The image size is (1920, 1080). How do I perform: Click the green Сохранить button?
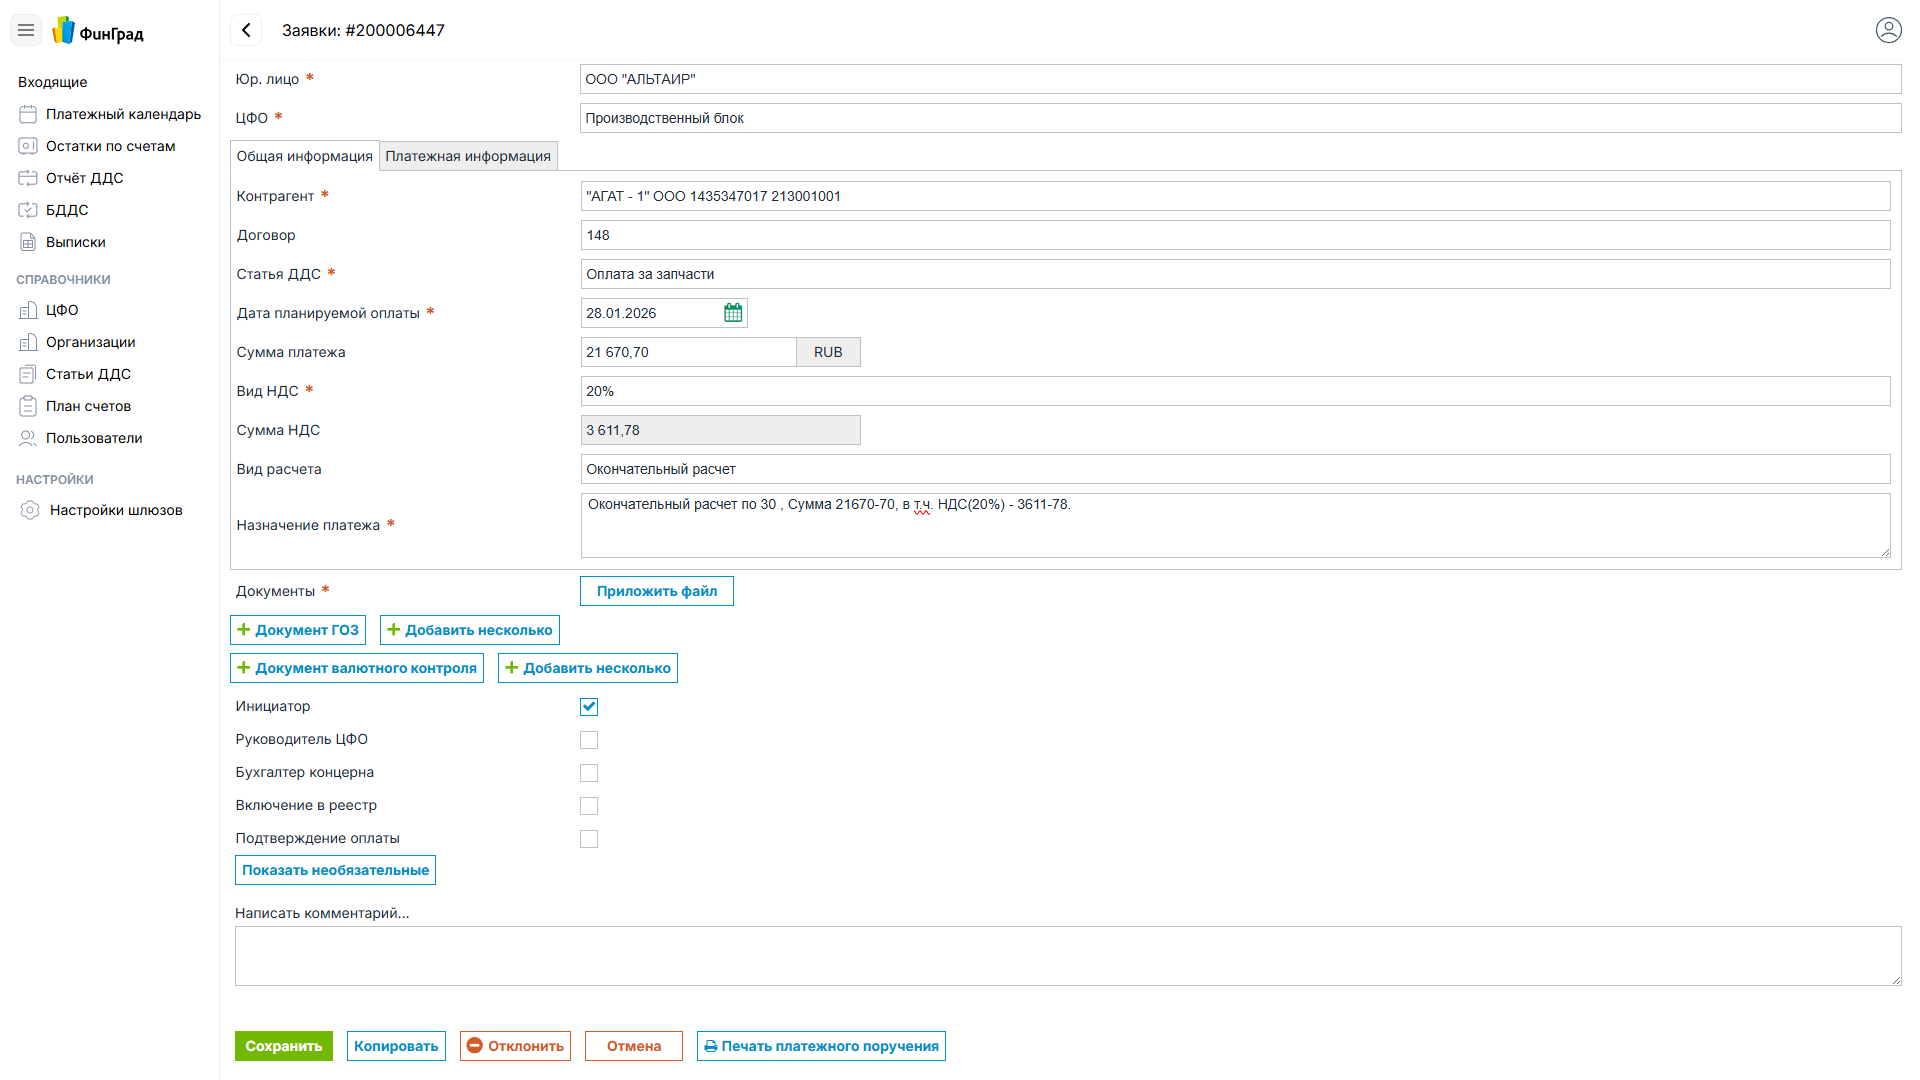click(x=283, y=1046)
